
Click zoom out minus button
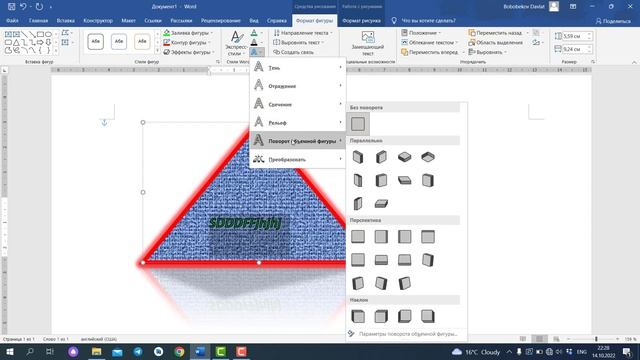tap(568, 339)
